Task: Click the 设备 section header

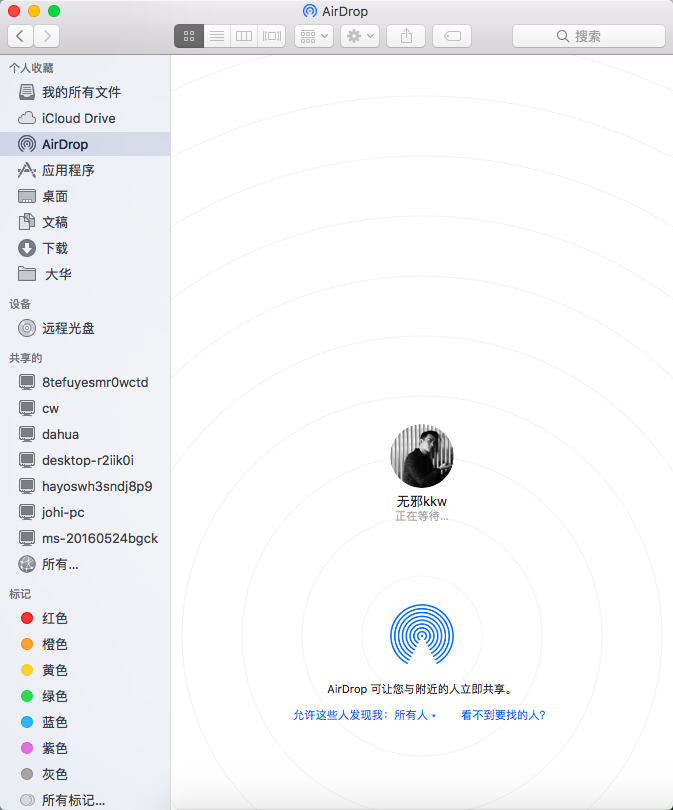Action: [x=20, y=304]
